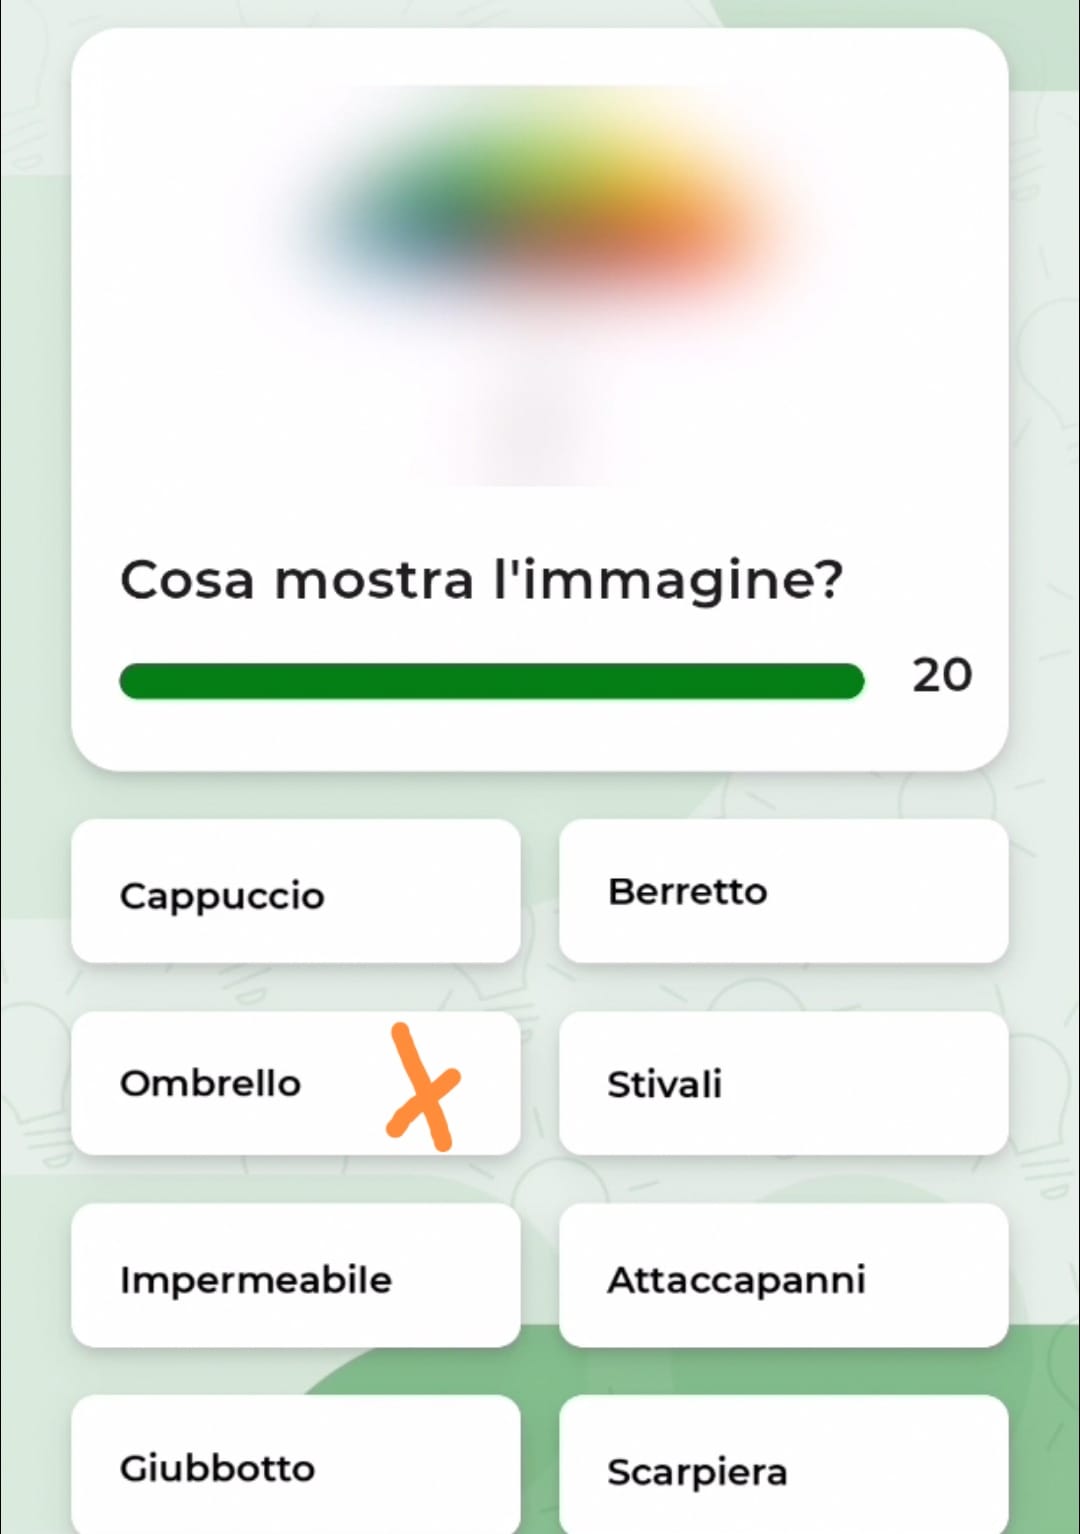Viewport: 1080px width, 1534px height.
Task: Tap the countdown number 20
Action: 941,676
